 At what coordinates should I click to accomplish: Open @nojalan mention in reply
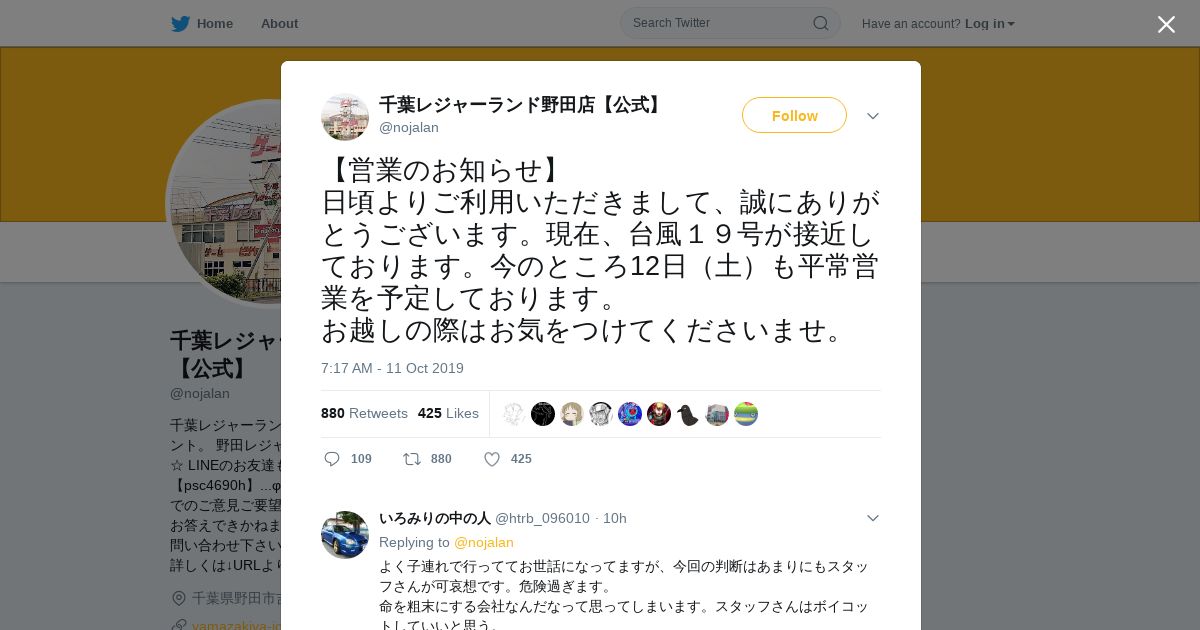click(x=484, y=542)
